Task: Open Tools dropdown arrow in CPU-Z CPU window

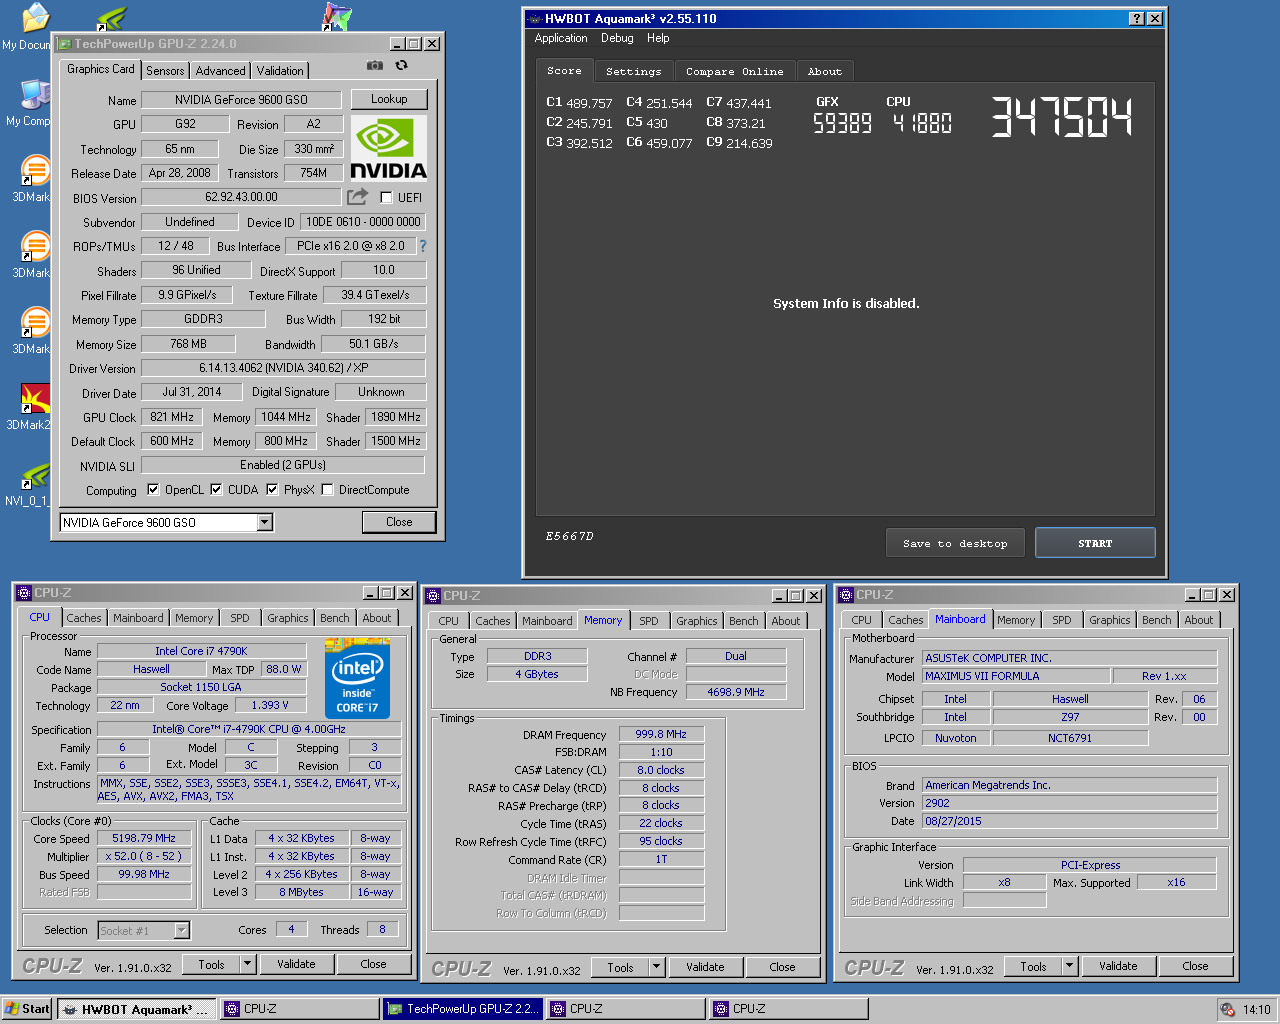Action: click(x=247, y=964)
